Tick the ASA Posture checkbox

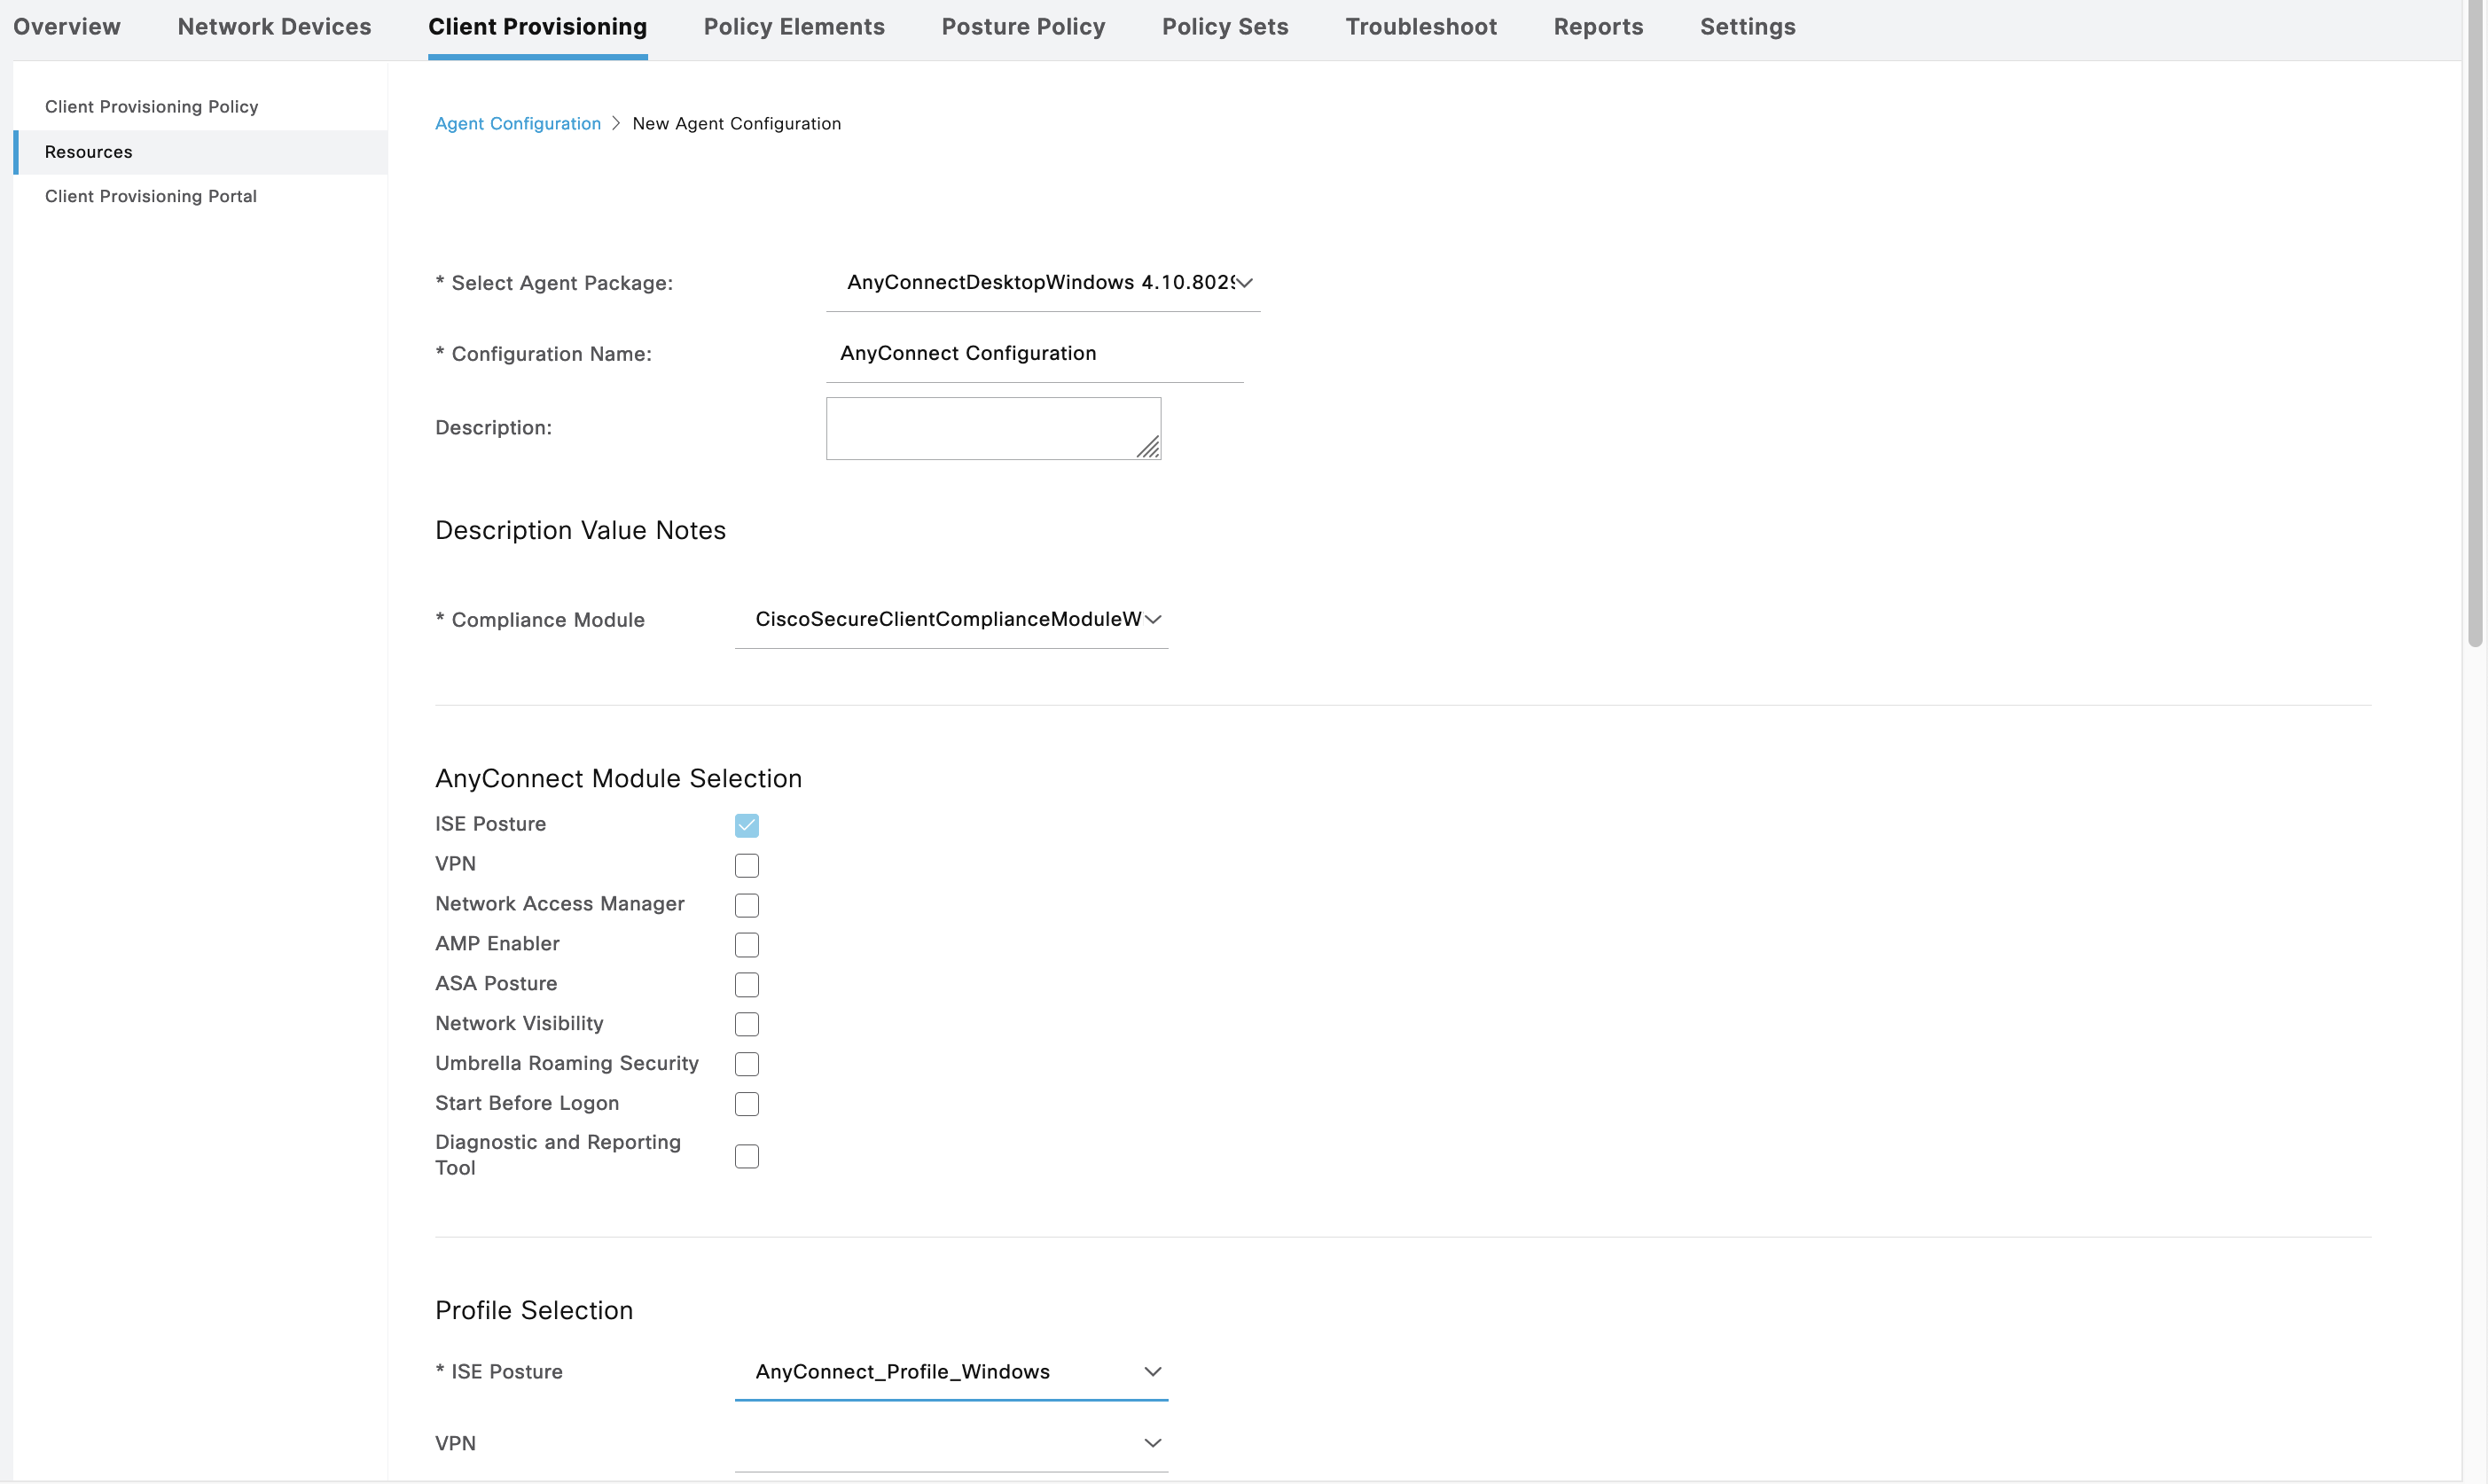coord(746,985)
